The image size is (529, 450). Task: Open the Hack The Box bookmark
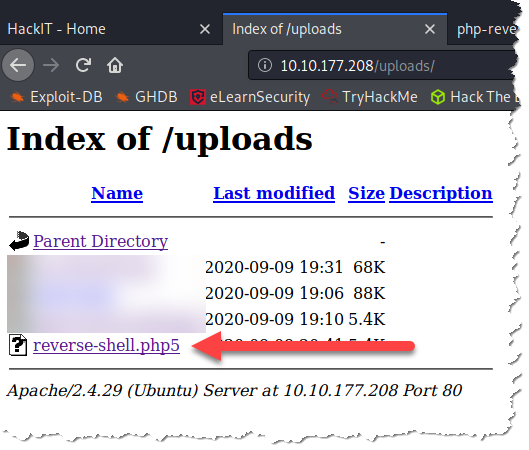pos(474,97)
